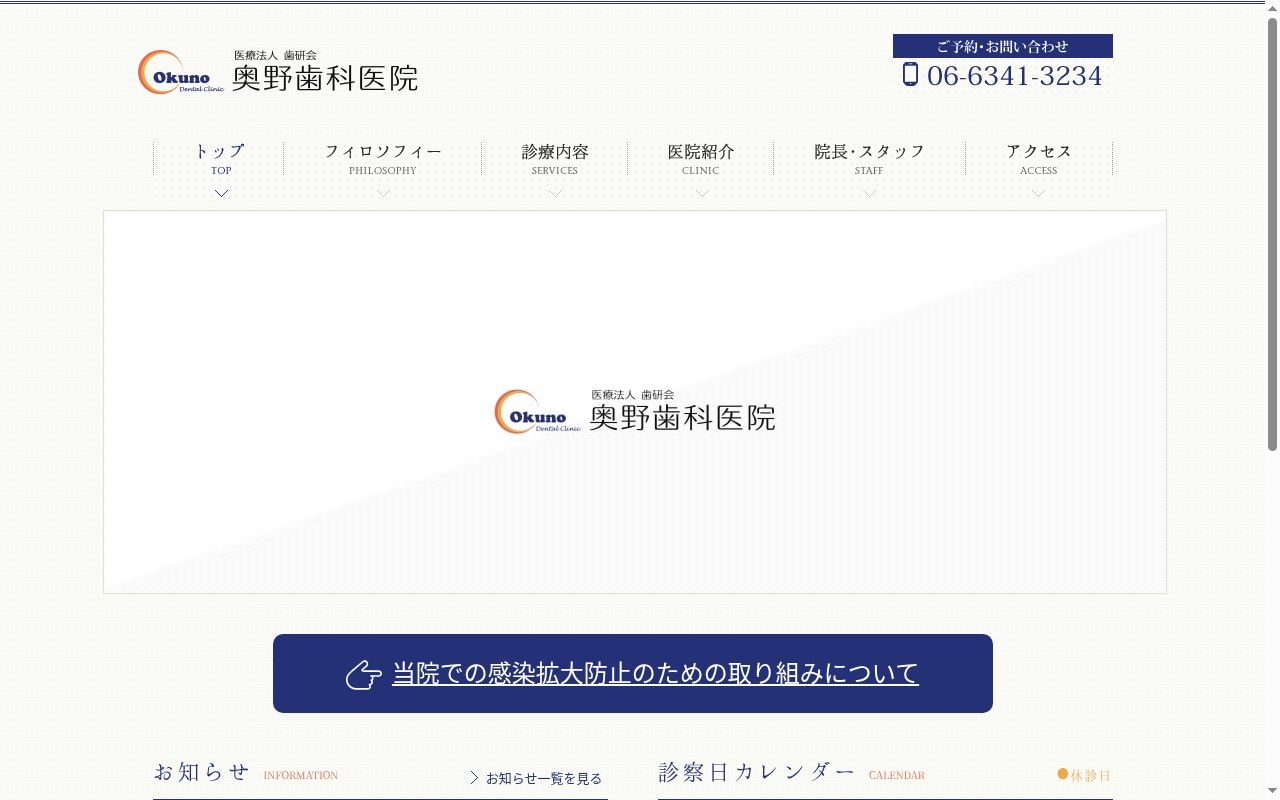Click the 医療法人 歯研会 text in header
1280x800 pixels.
coord(275,55)
